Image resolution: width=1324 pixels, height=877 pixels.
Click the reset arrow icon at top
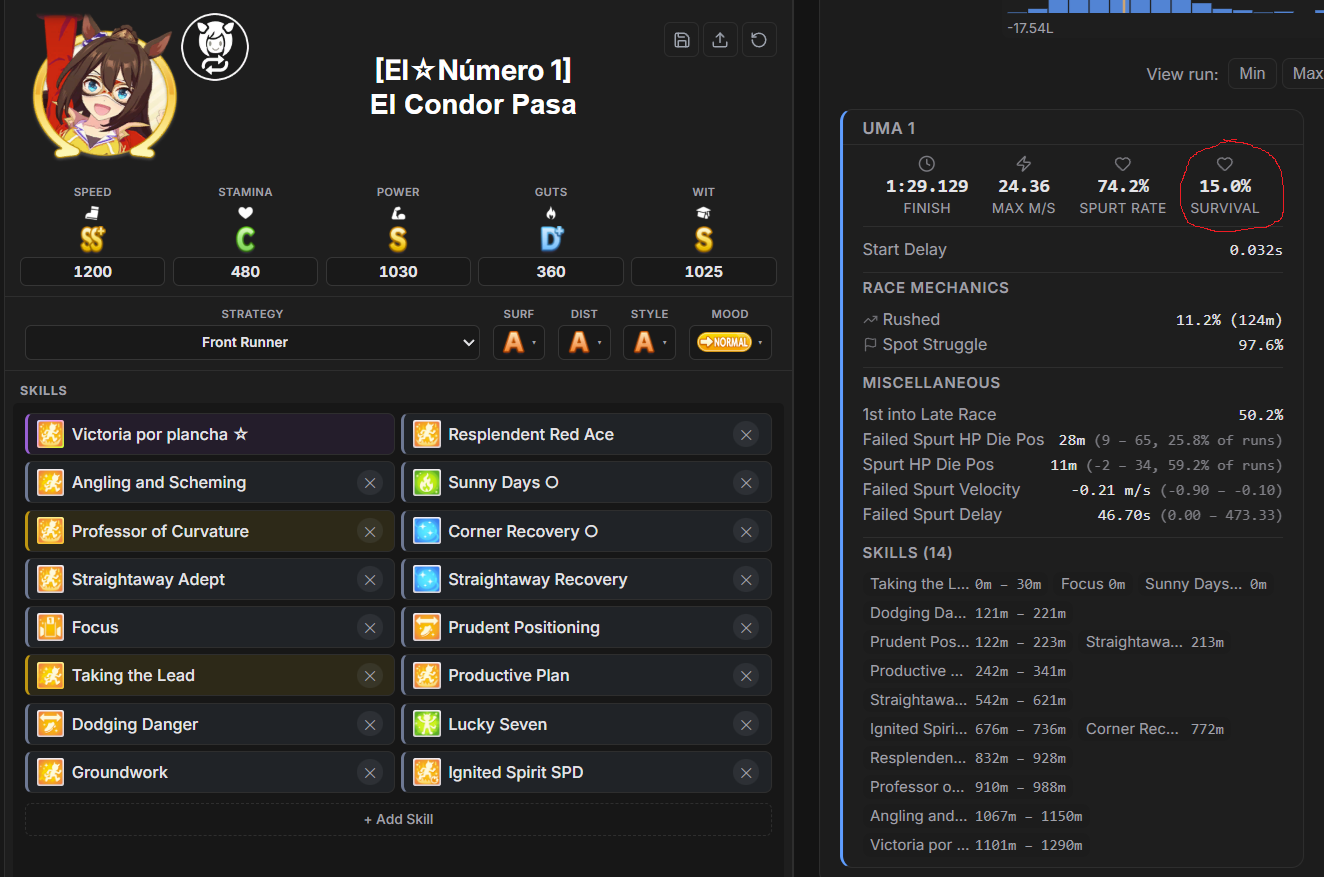[x=759, y=40]
